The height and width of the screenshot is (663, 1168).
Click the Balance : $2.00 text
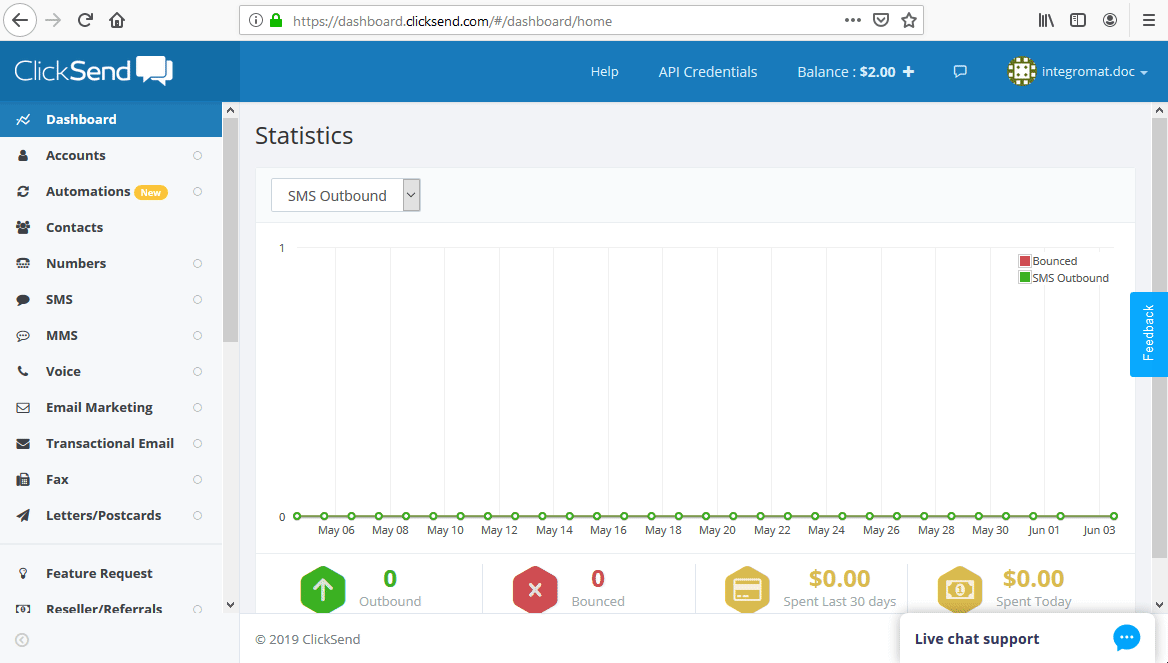(x=846, y=72)
